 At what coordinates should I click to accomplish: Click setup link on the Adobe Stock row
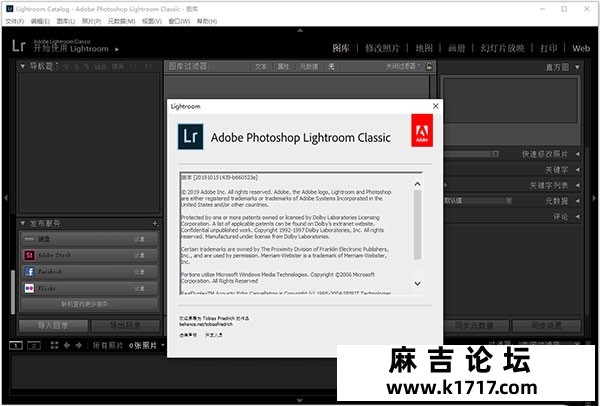[x=139, y=255]
